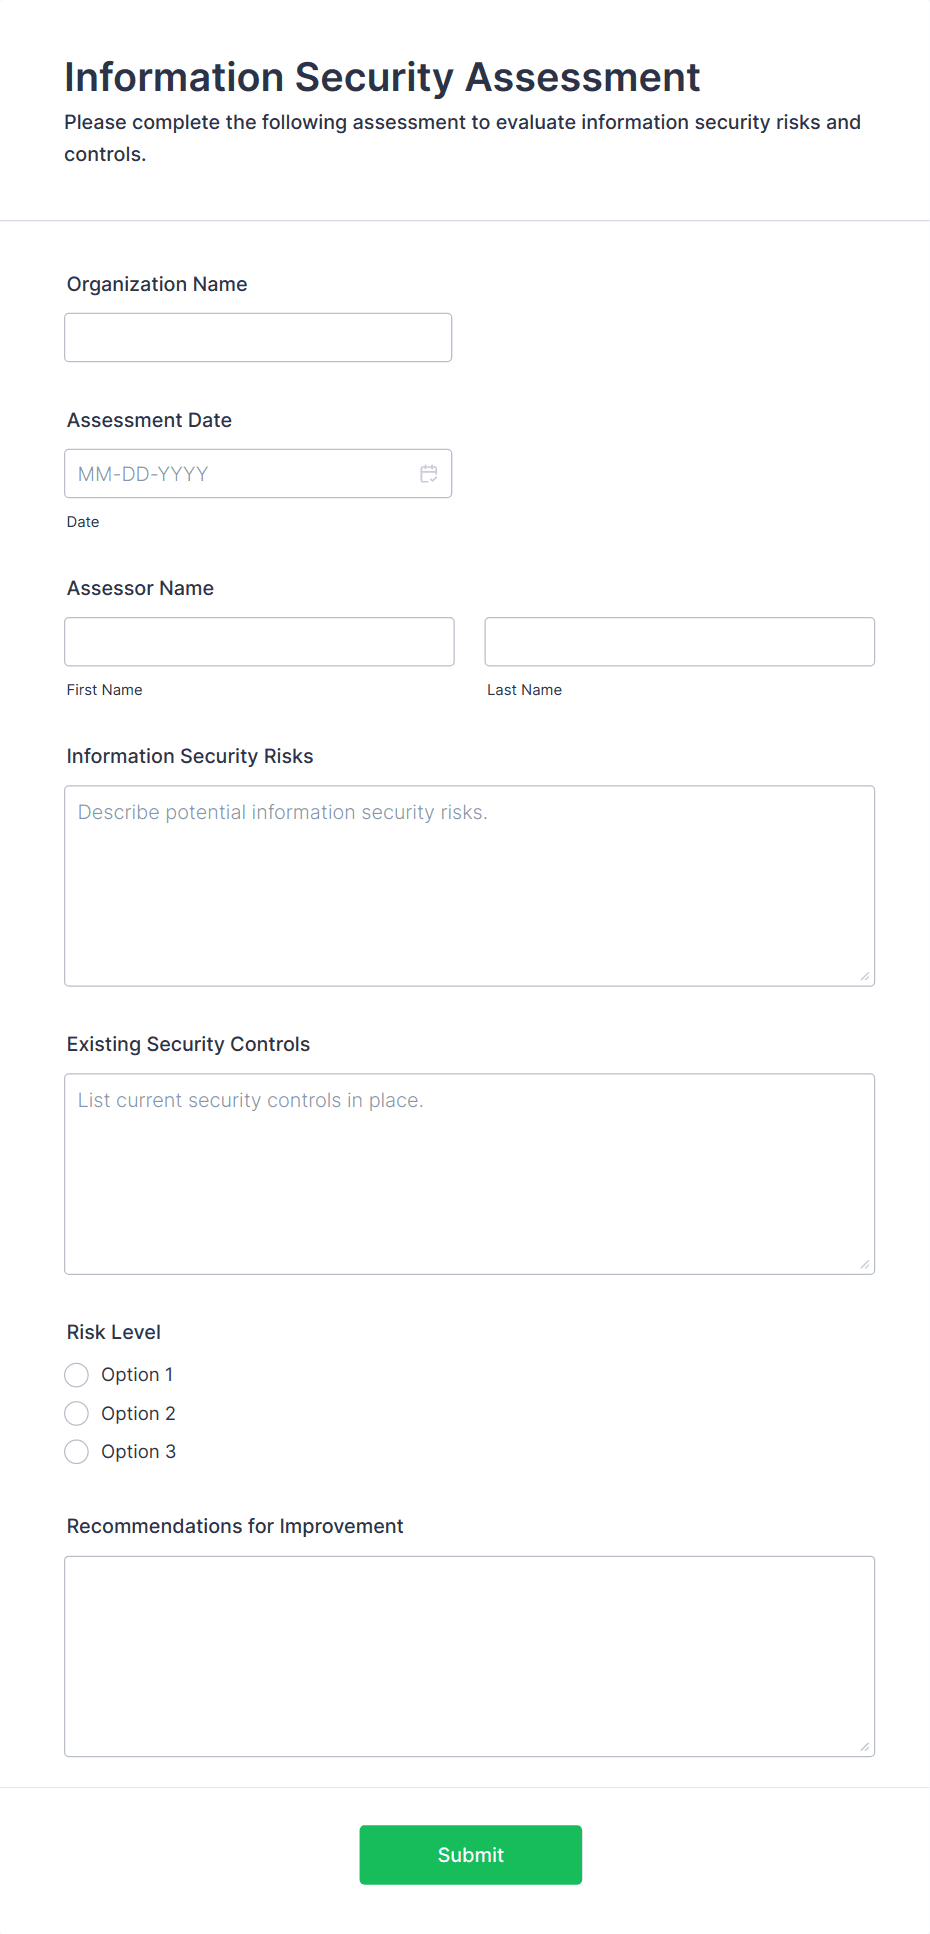The width and height of the screenshot is (930, 1934).
Task: Click the Risk Level label
Action: coord(114,1332)
